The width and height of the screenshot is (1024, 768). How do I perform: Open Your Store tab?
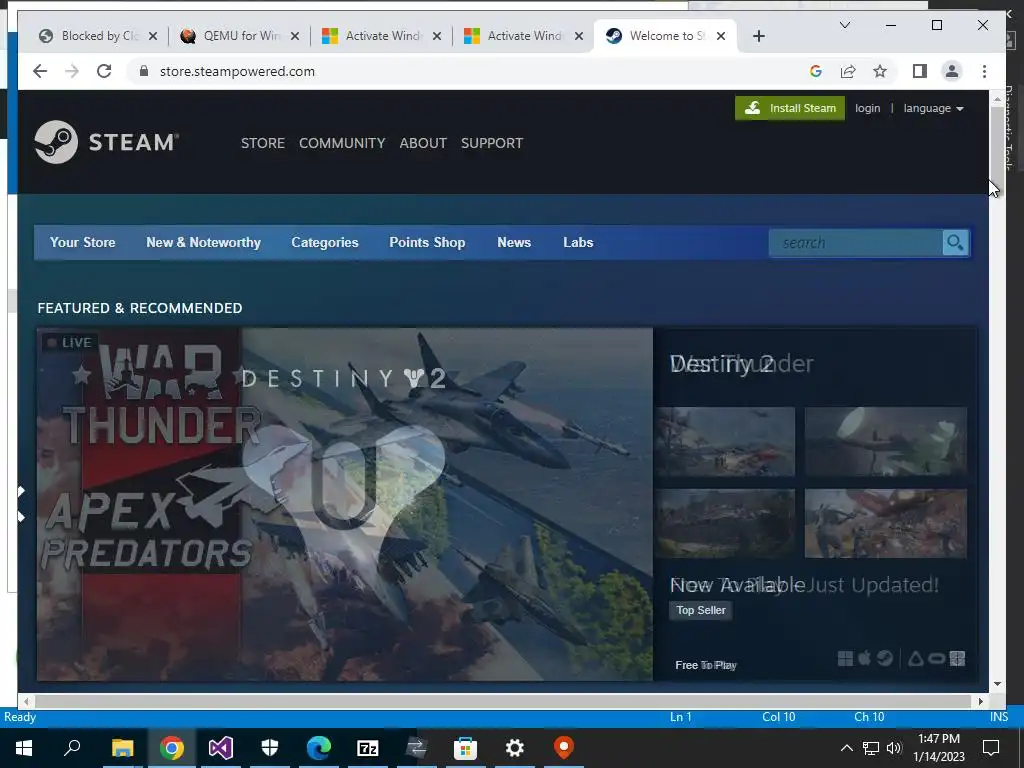[x=82, y=242]
